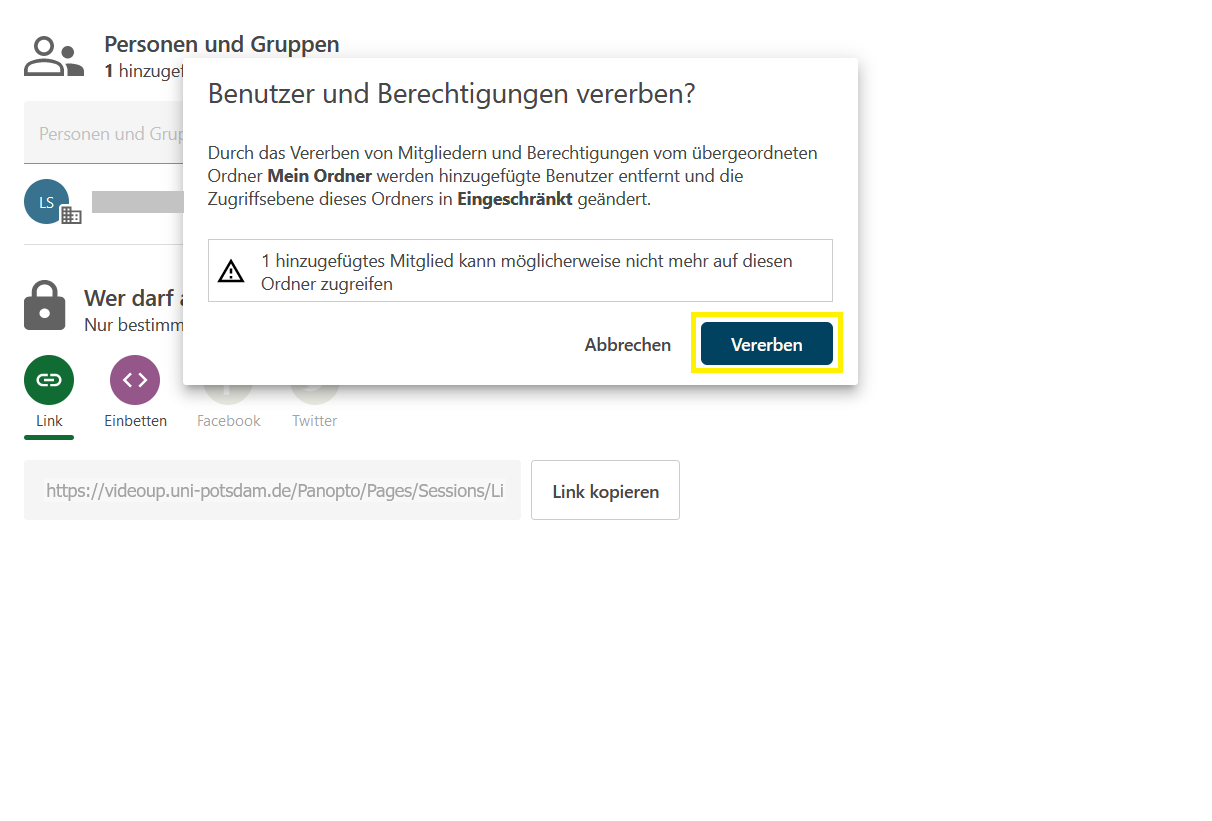Screen dimensions: 1212x821
Task: Open the purple Einbetten embed icon
Action: click(x=135, y=380)
